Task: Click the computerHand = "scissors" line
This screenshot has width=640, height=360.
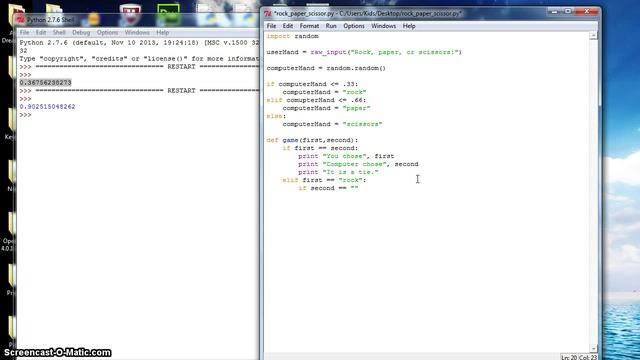Action: click(332, 124)
